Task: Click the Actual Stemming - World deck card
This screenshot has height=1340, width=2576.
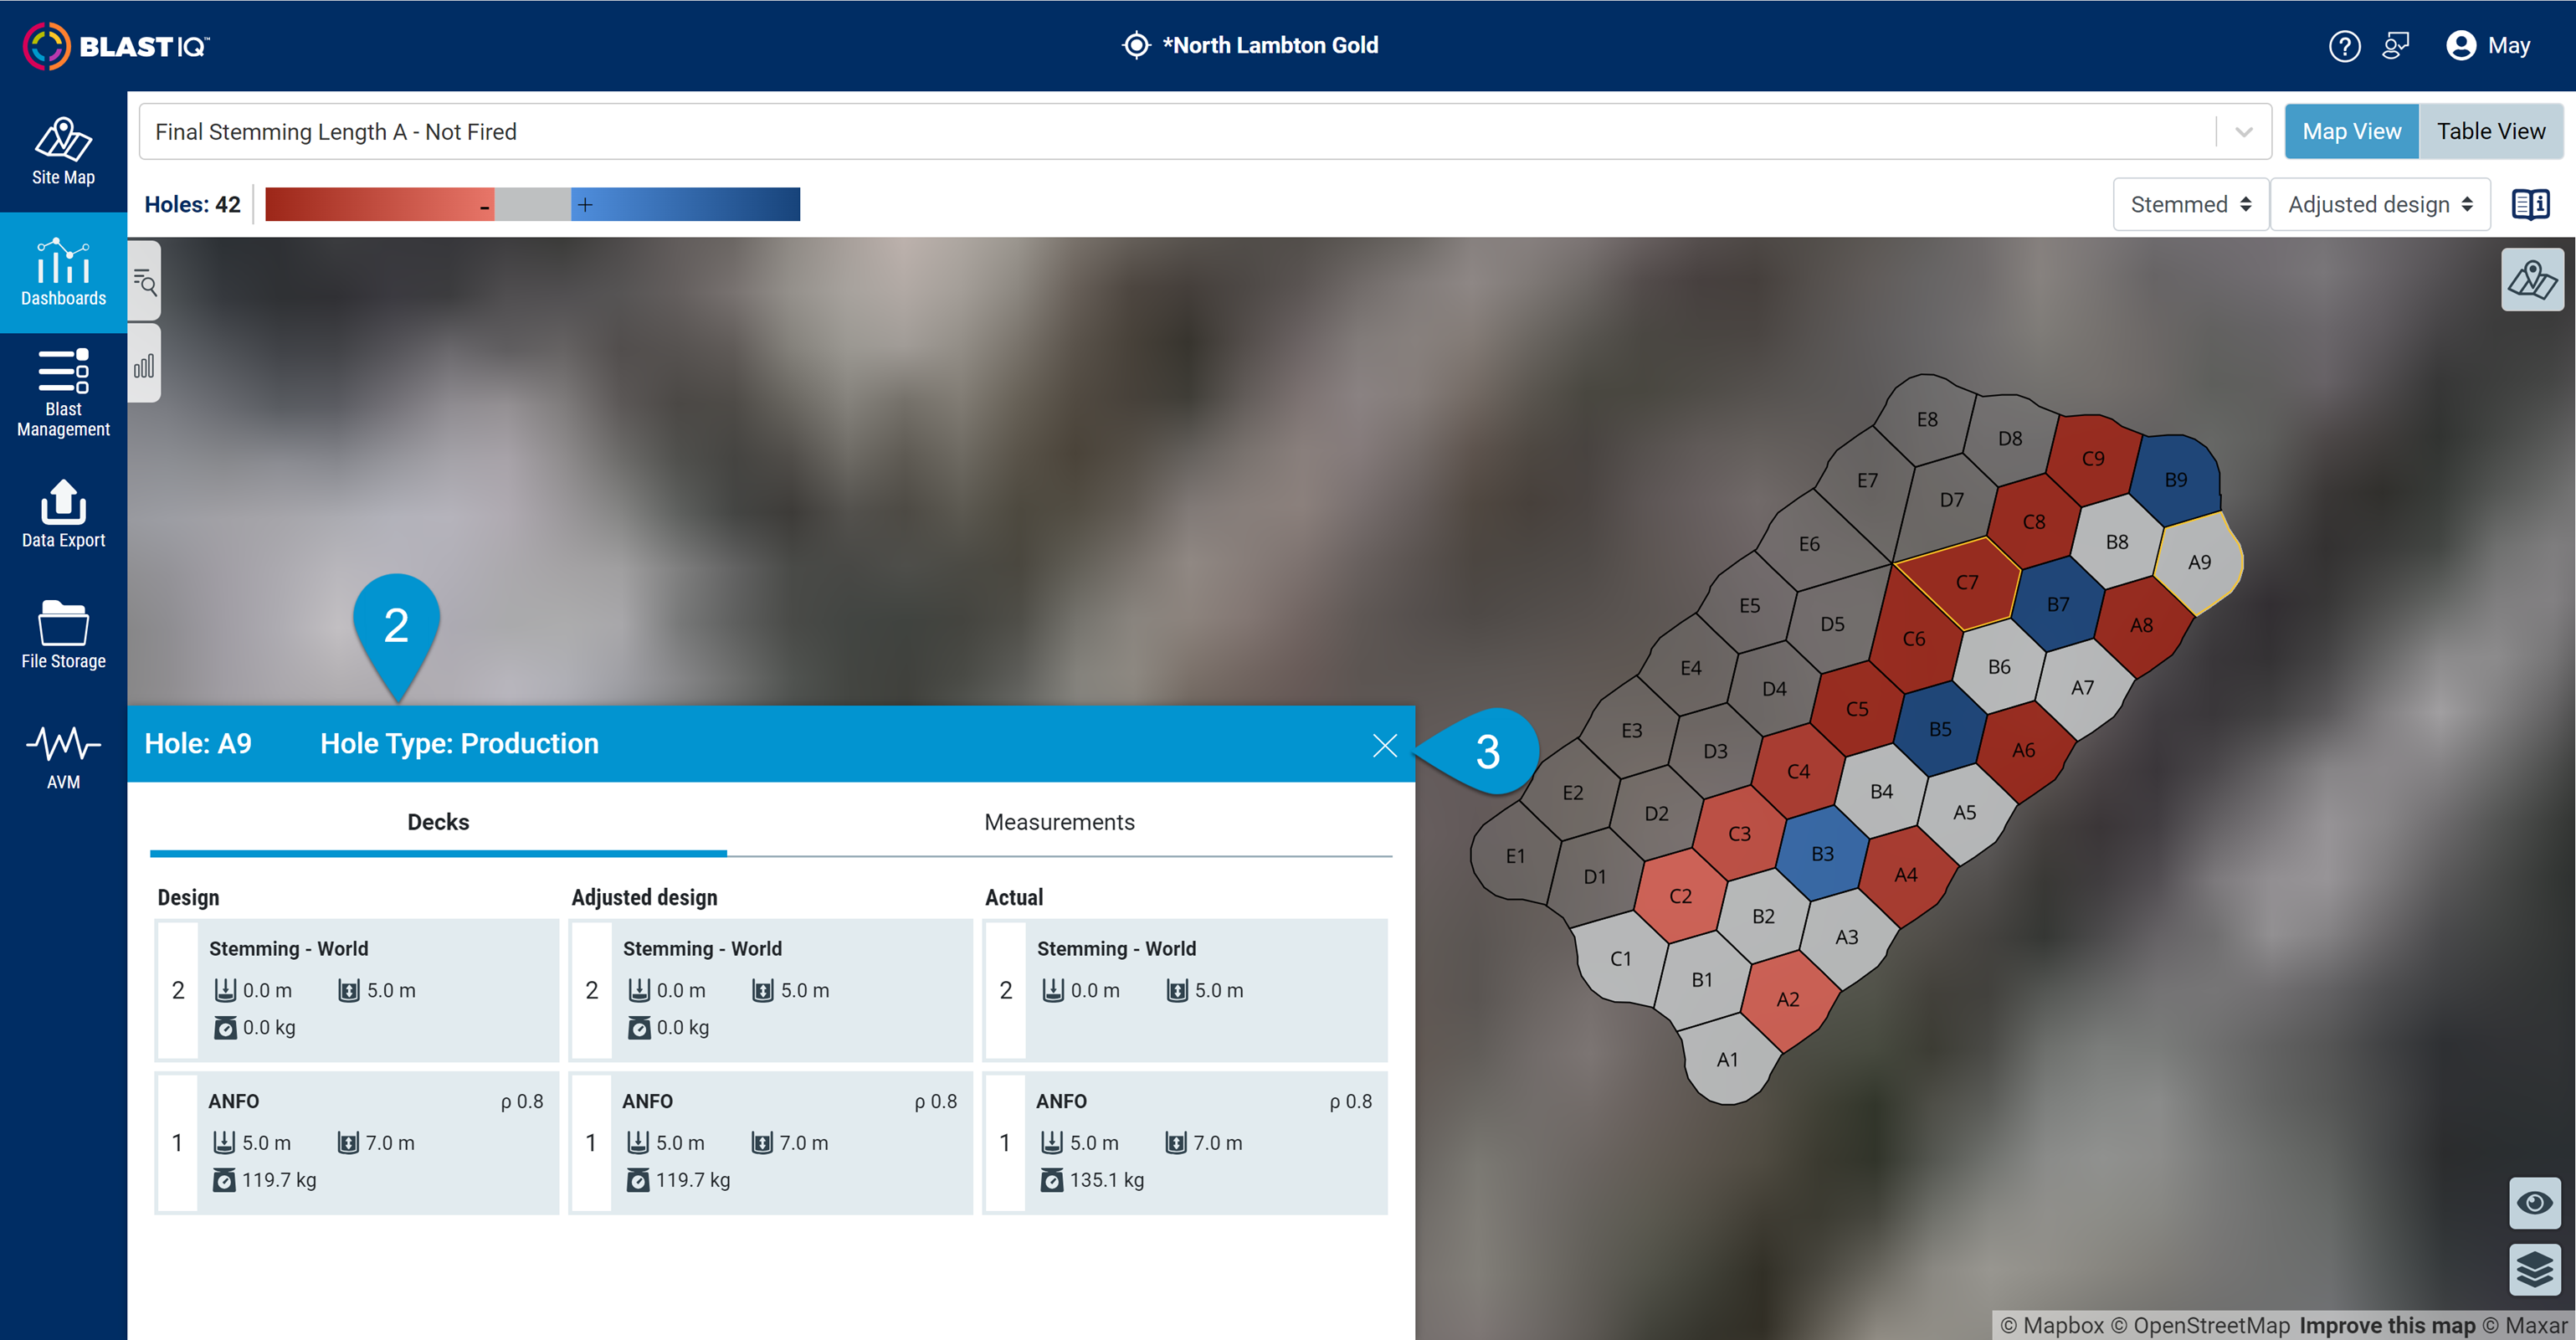Action: (x=1185, y=990)
